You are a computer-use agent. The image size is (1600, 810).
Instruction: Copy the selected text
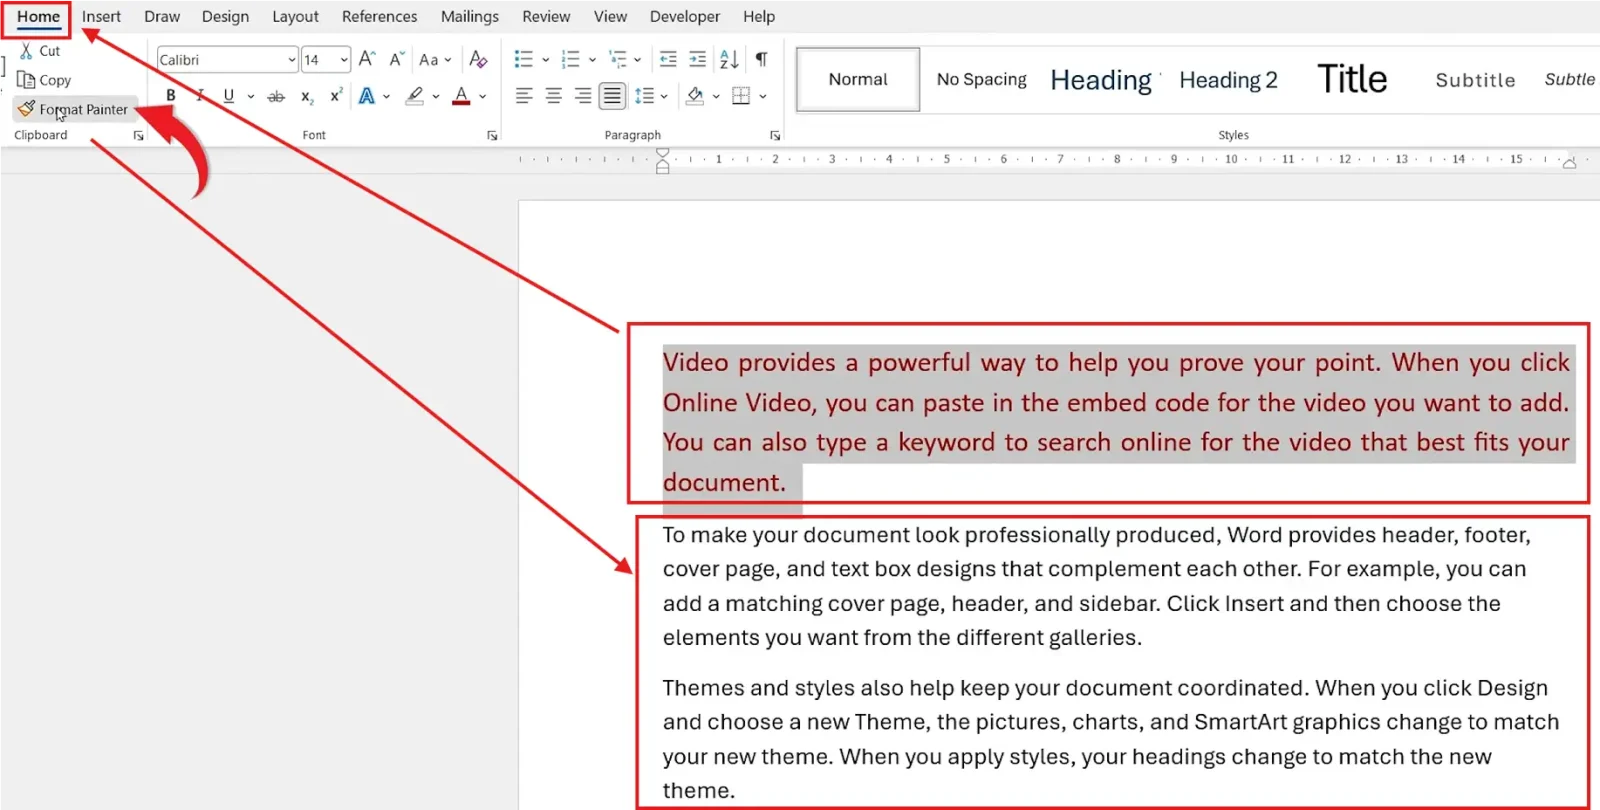(45, 80)
